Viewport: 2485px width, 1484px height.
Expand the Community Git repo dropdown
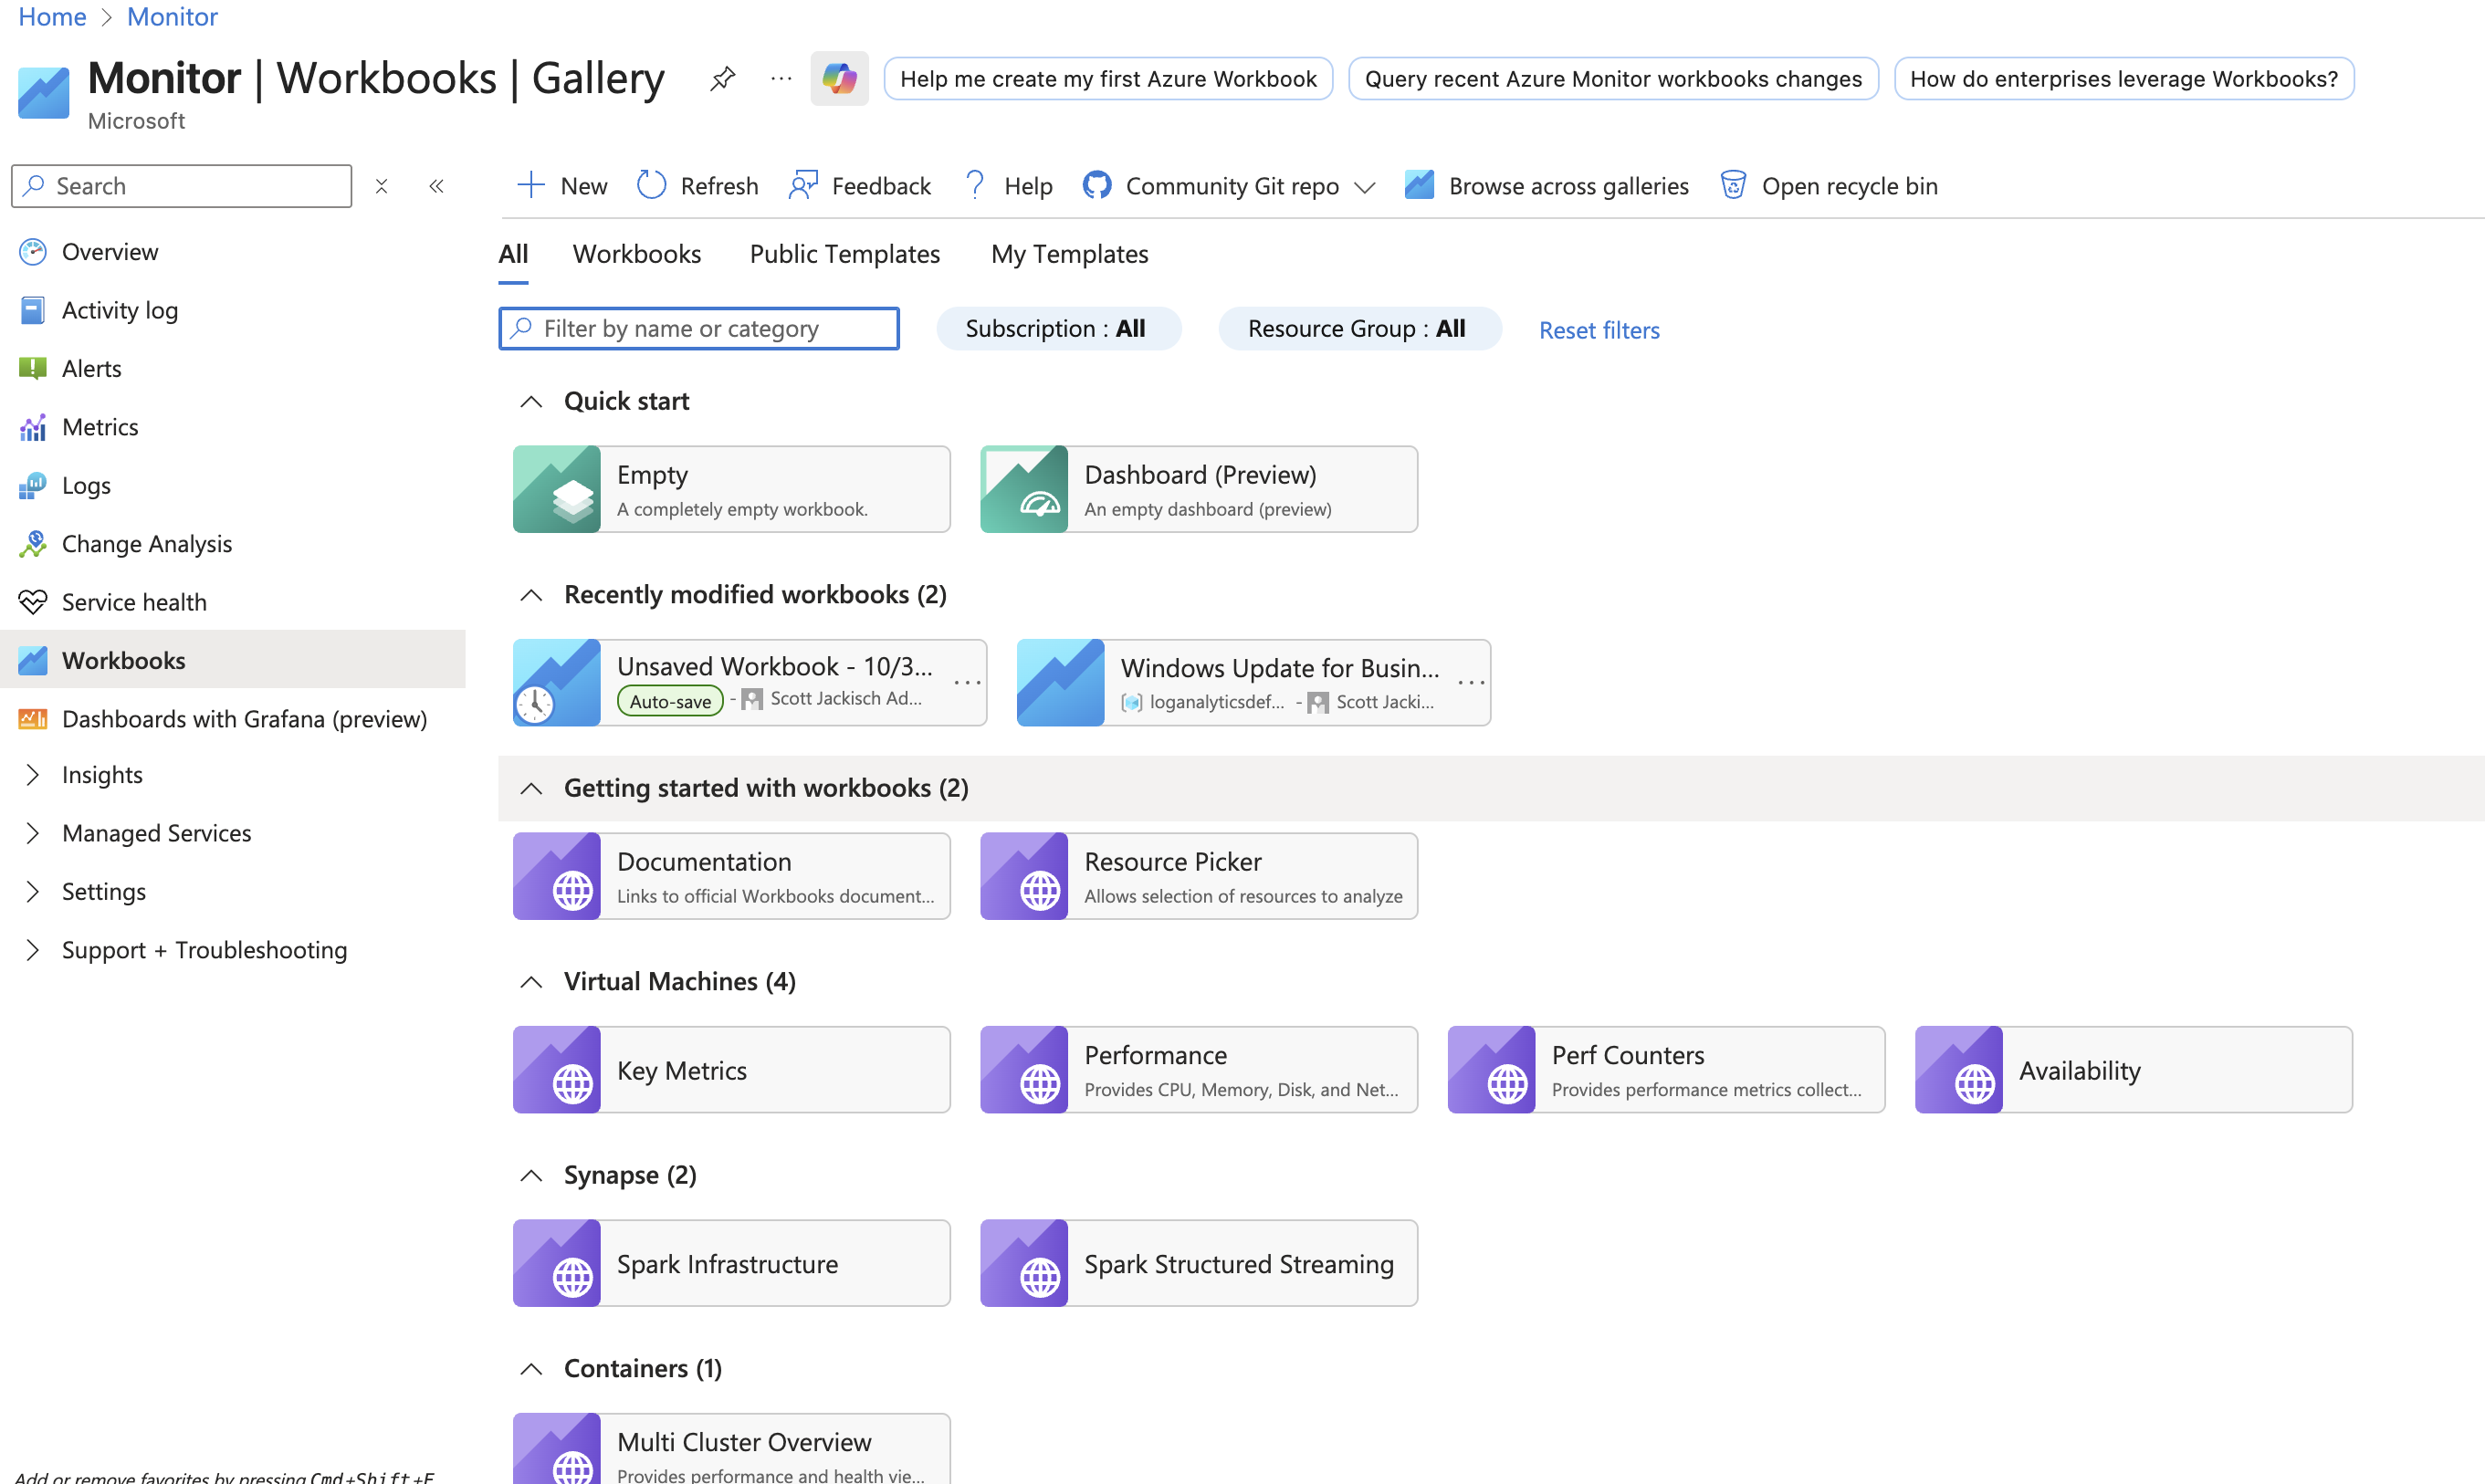point(1365,187)
